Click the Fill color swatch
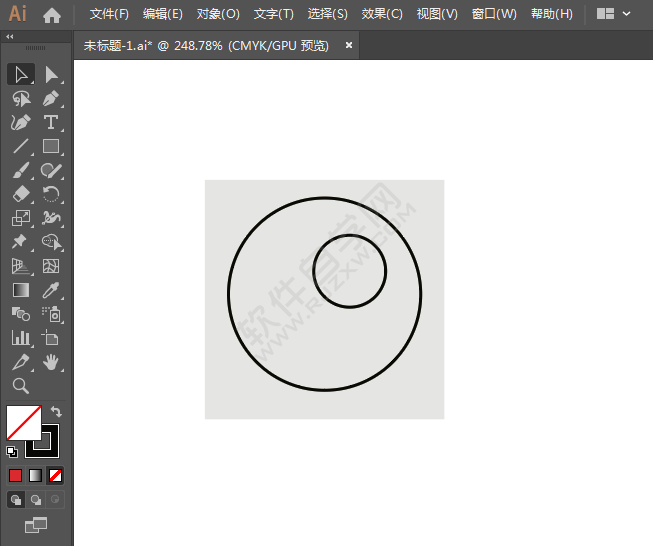 click(x=22, y=422)
